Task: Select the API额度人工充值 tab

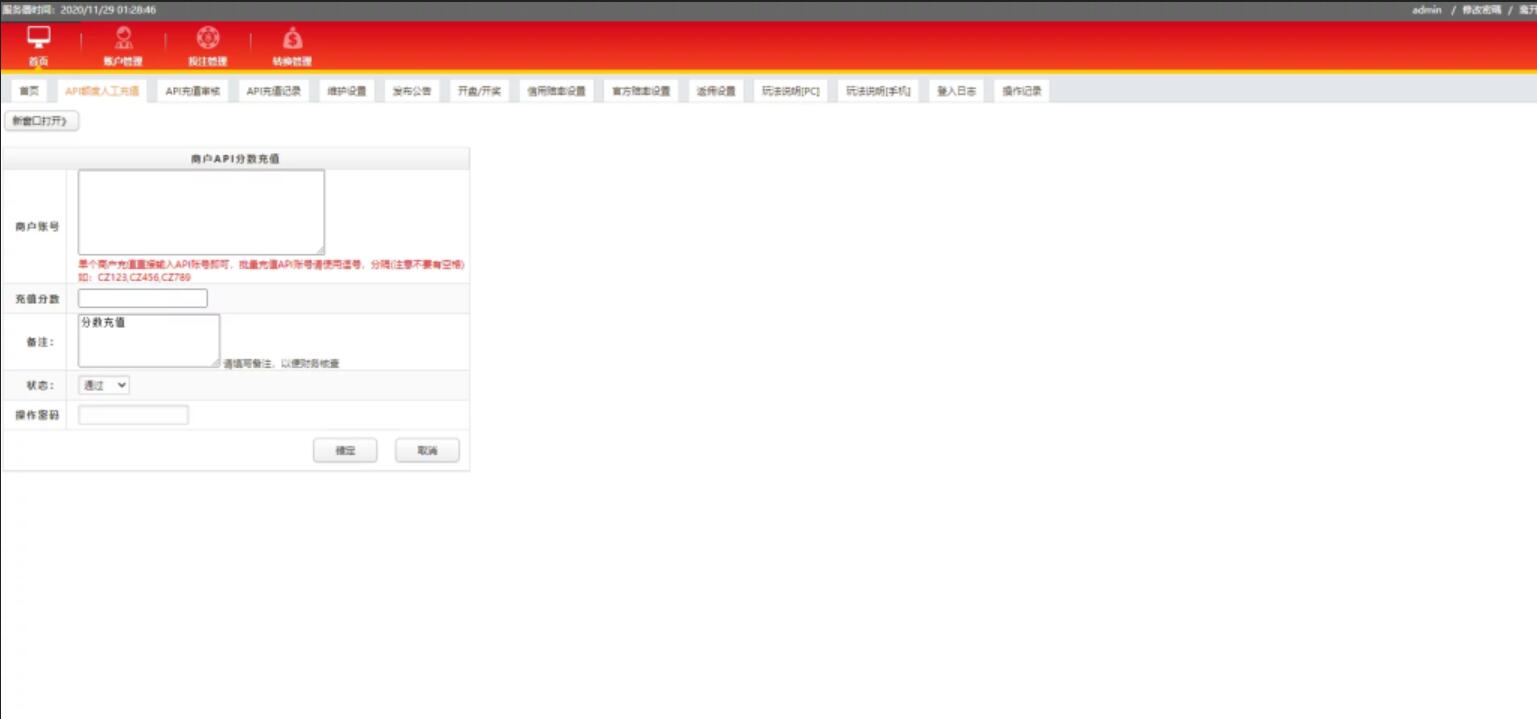Action: [102, 91]
